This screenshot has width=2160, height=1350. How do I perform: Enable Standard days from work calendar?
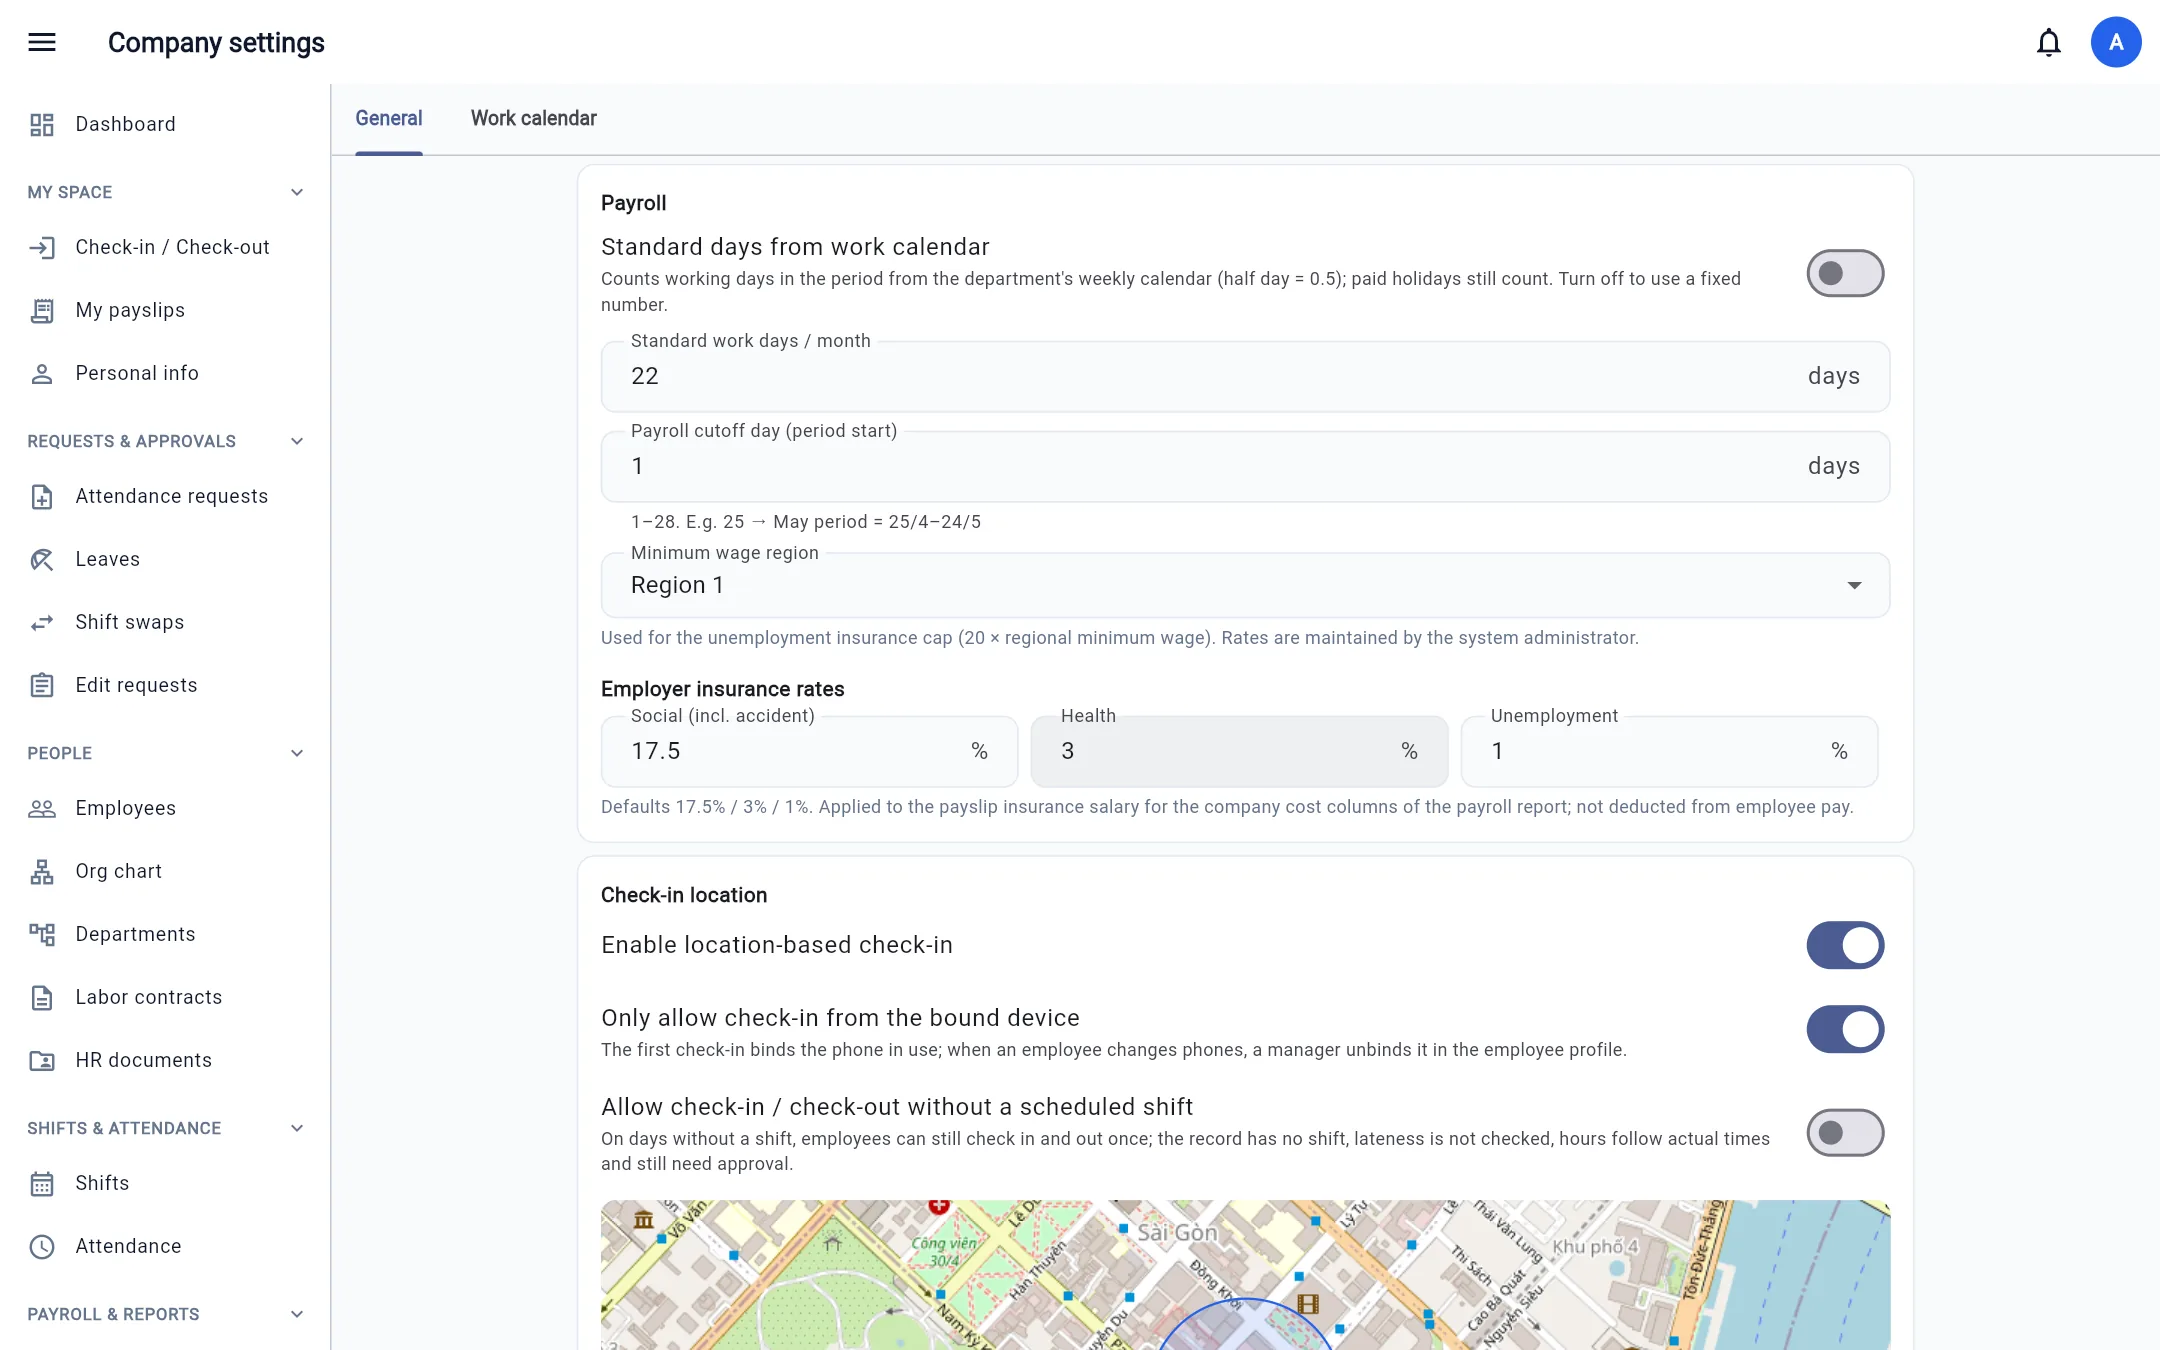click(x=1845, y=273)
